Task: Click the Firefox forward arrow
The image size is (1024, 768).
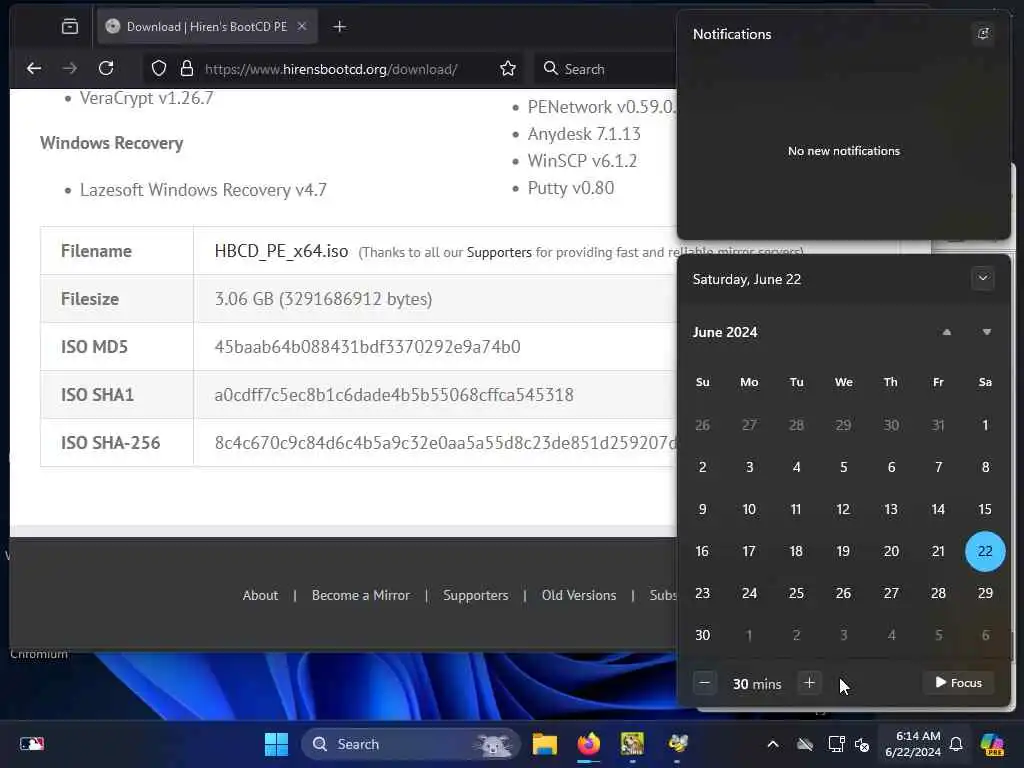Action: [69, 68]
